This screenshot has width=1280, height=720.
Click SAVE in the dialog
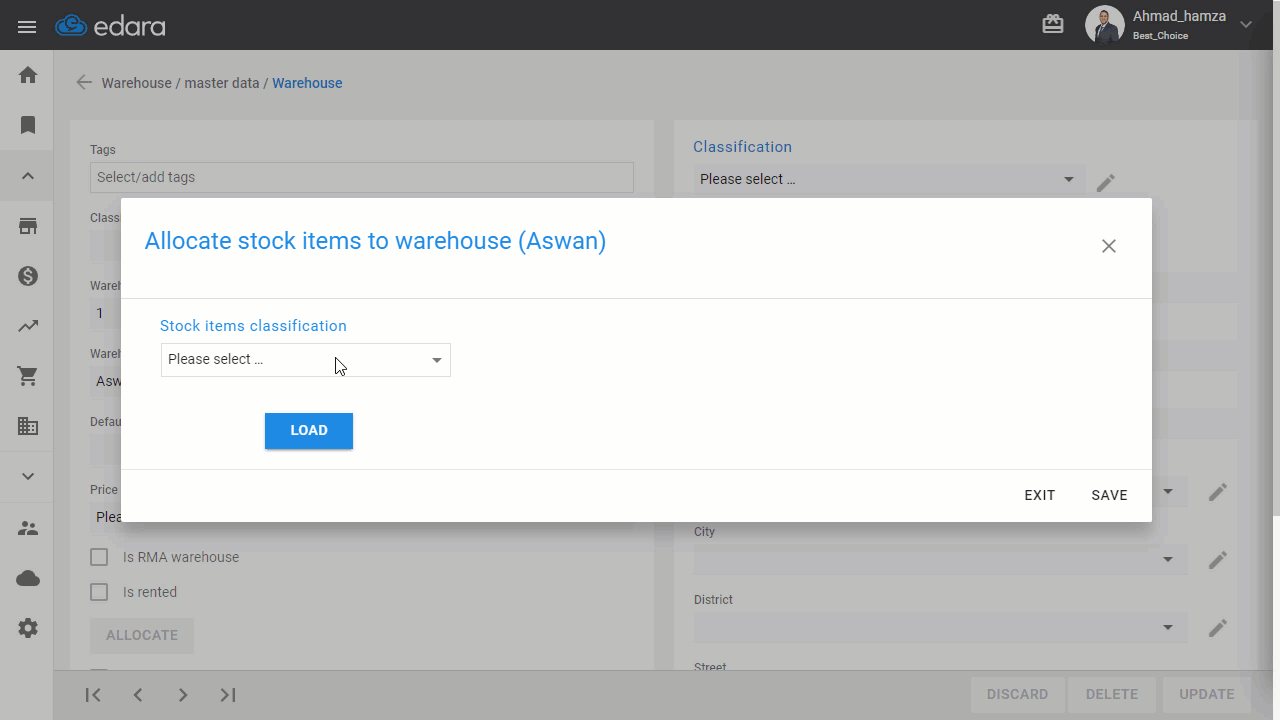click(x=1109, y=495)
